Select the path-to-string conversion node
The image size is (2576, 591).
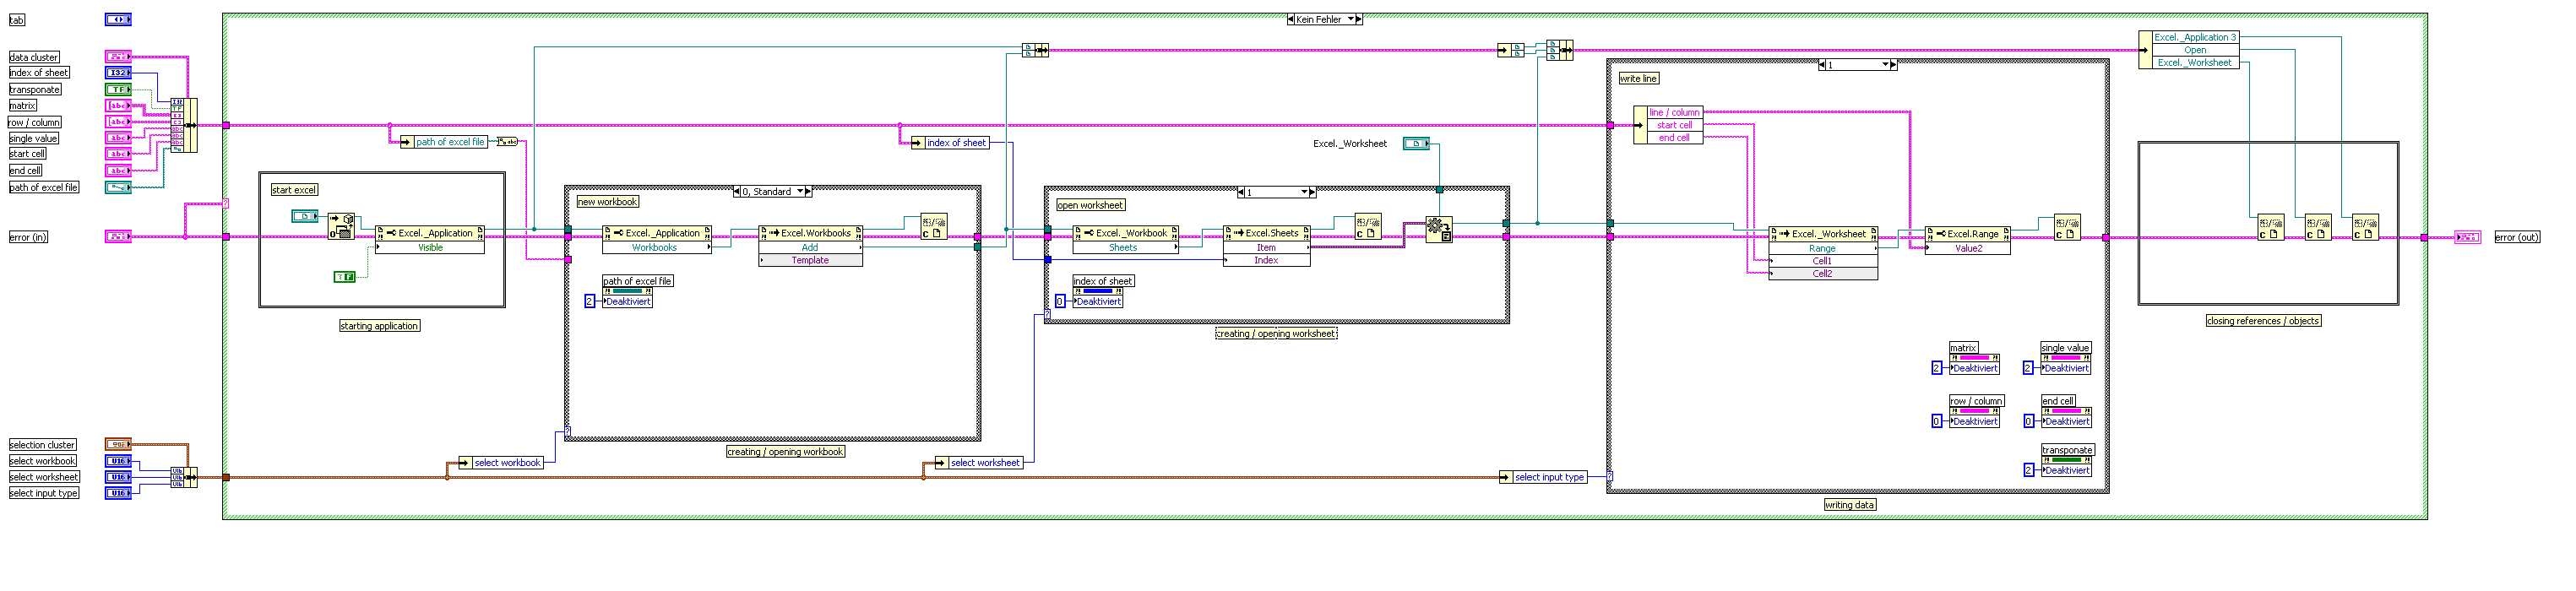tap(507, 142)
